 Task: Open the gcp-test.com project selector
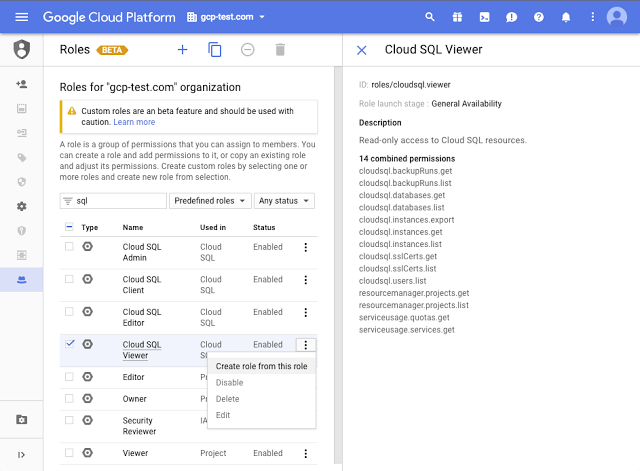(226, 17)
